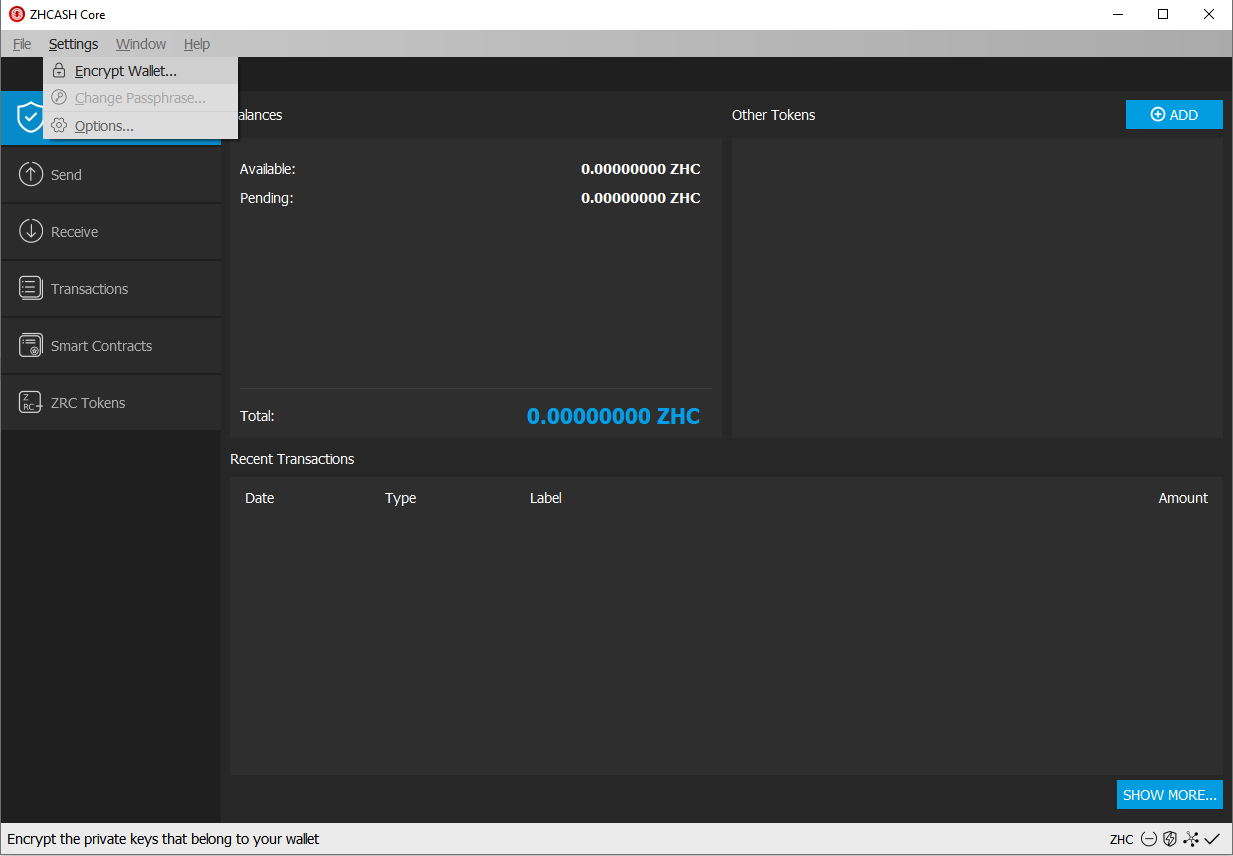Click the Total balance in blue
Screen dimensions: 1233x856
click(x=613, y=416)
